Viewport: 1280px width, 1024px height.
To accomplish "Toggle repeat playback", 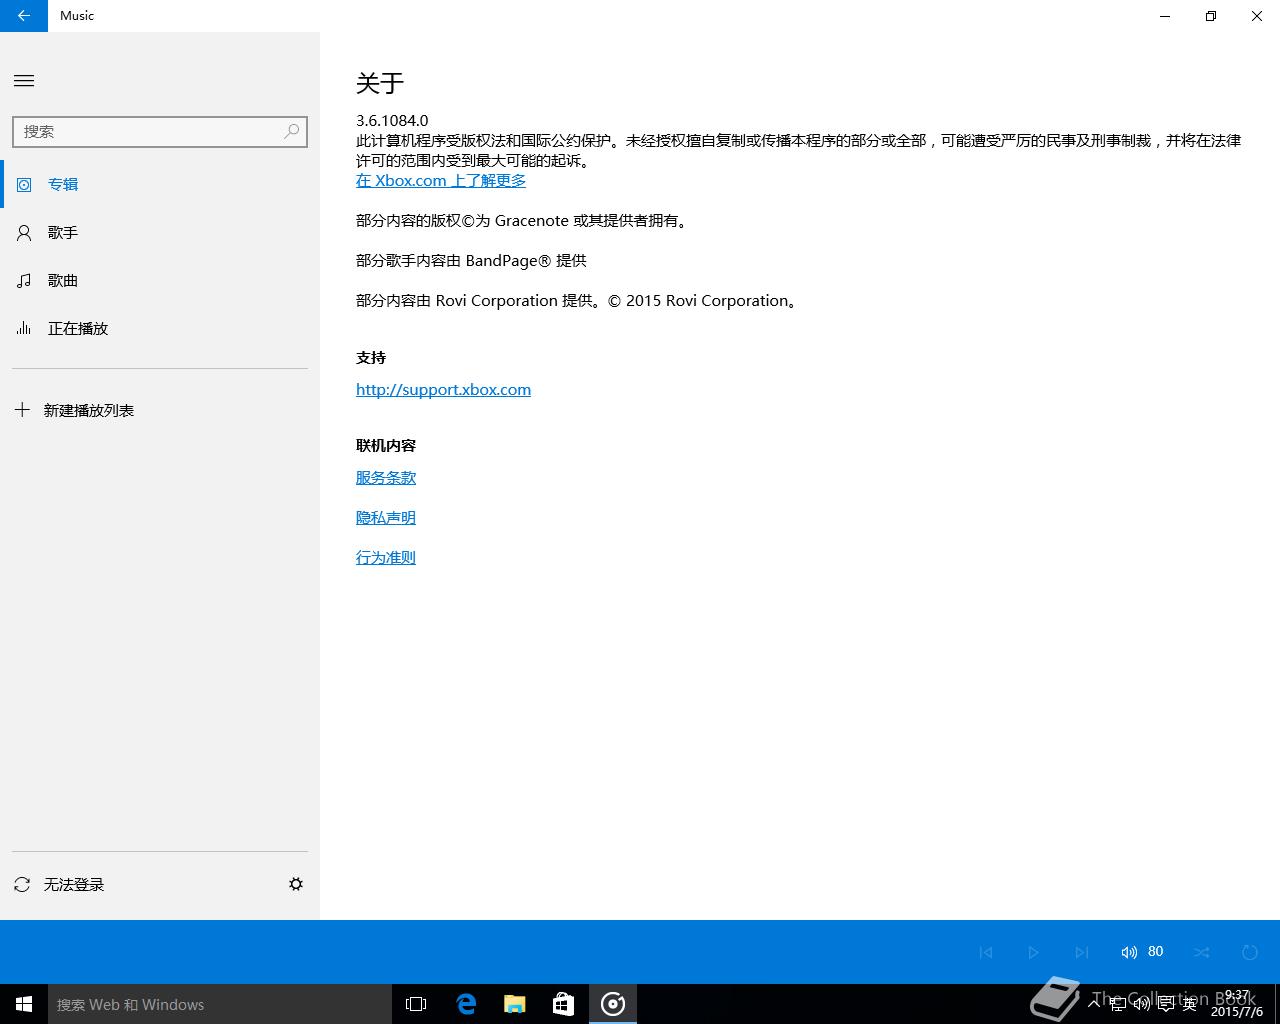I will [1250, 952].
